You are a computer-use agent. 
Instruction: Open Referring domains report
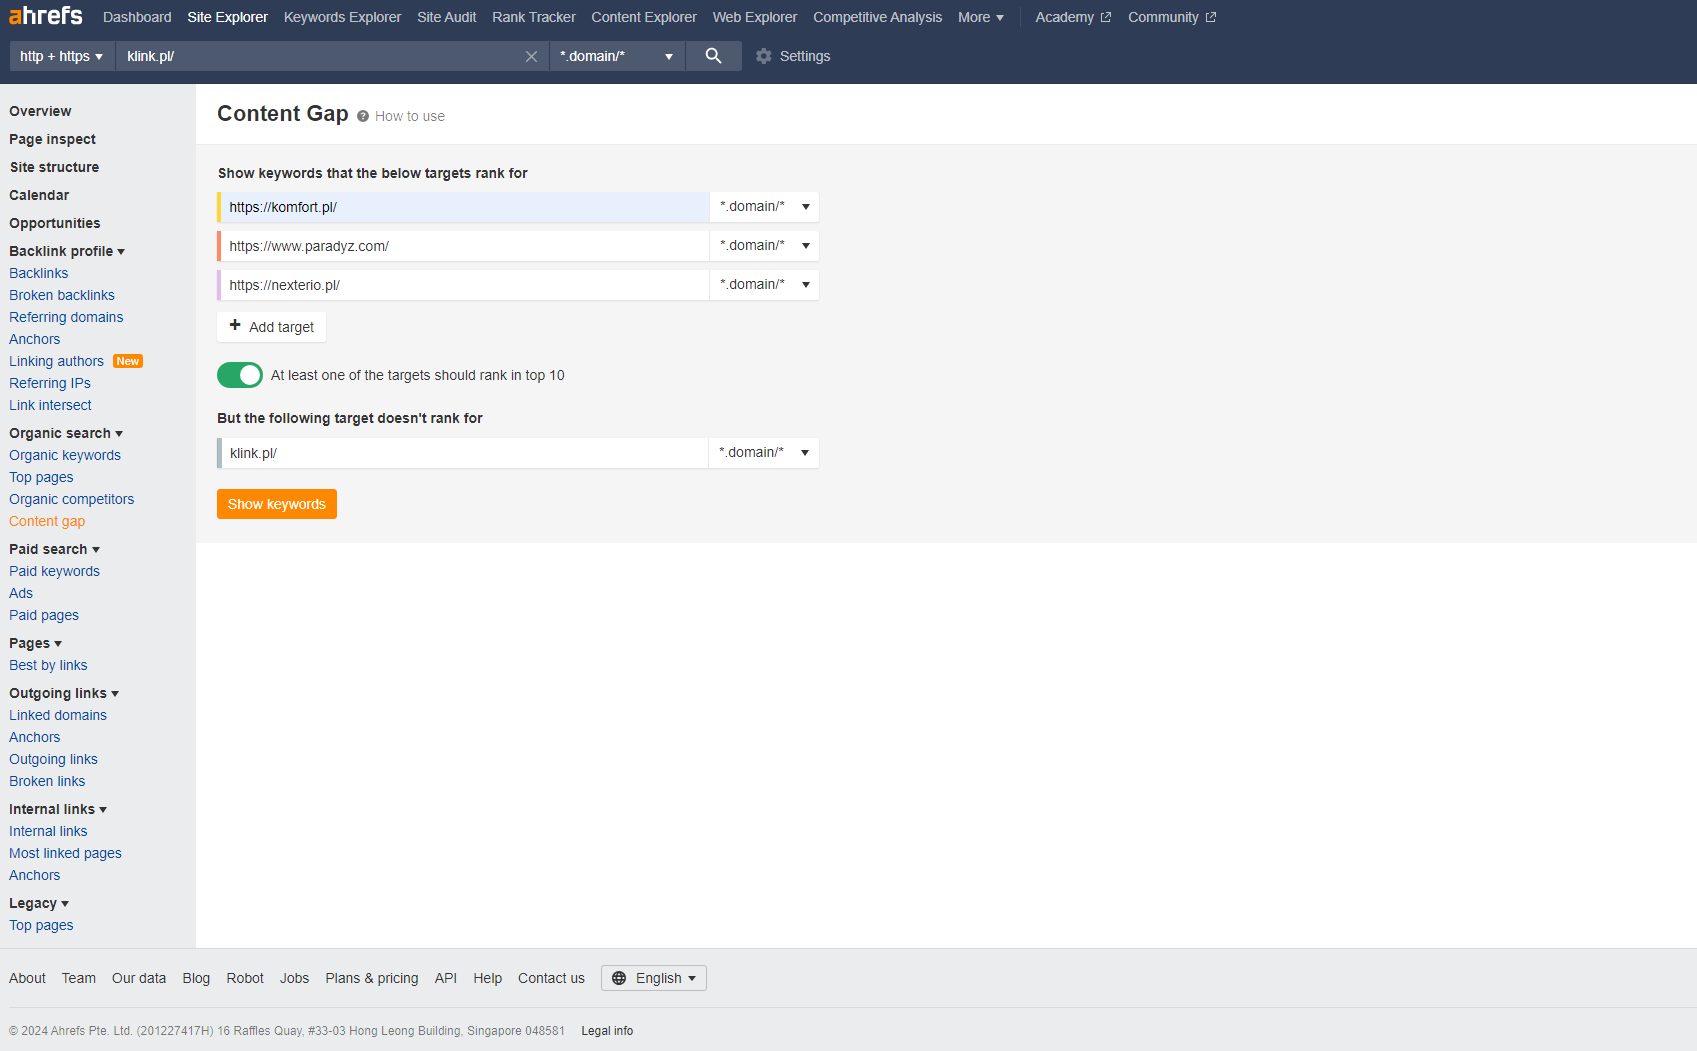click(66, 317)
